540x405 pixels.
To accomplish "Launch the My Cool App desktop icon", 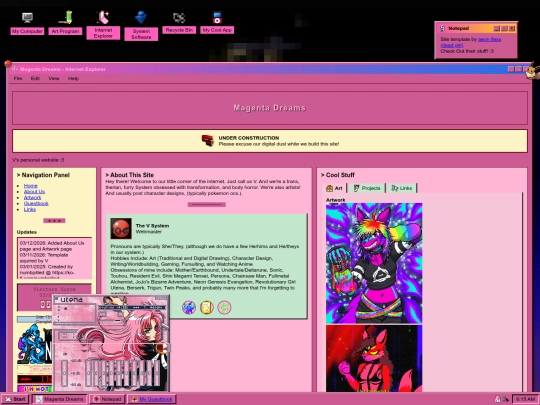I will [x=217, y=23].
